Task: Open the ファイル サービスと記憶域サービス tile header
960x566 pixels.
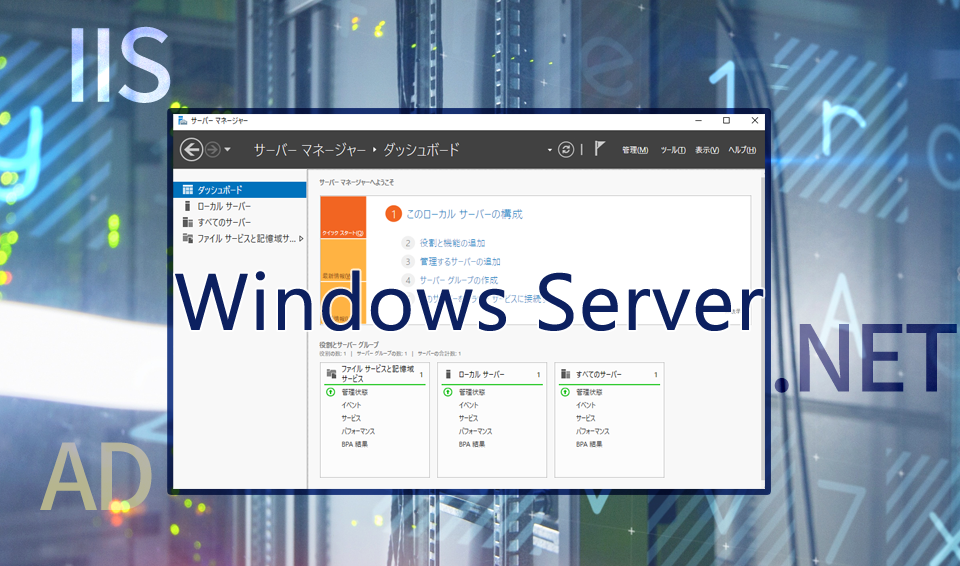Action: pyautogui.click(x=375, y=374)
